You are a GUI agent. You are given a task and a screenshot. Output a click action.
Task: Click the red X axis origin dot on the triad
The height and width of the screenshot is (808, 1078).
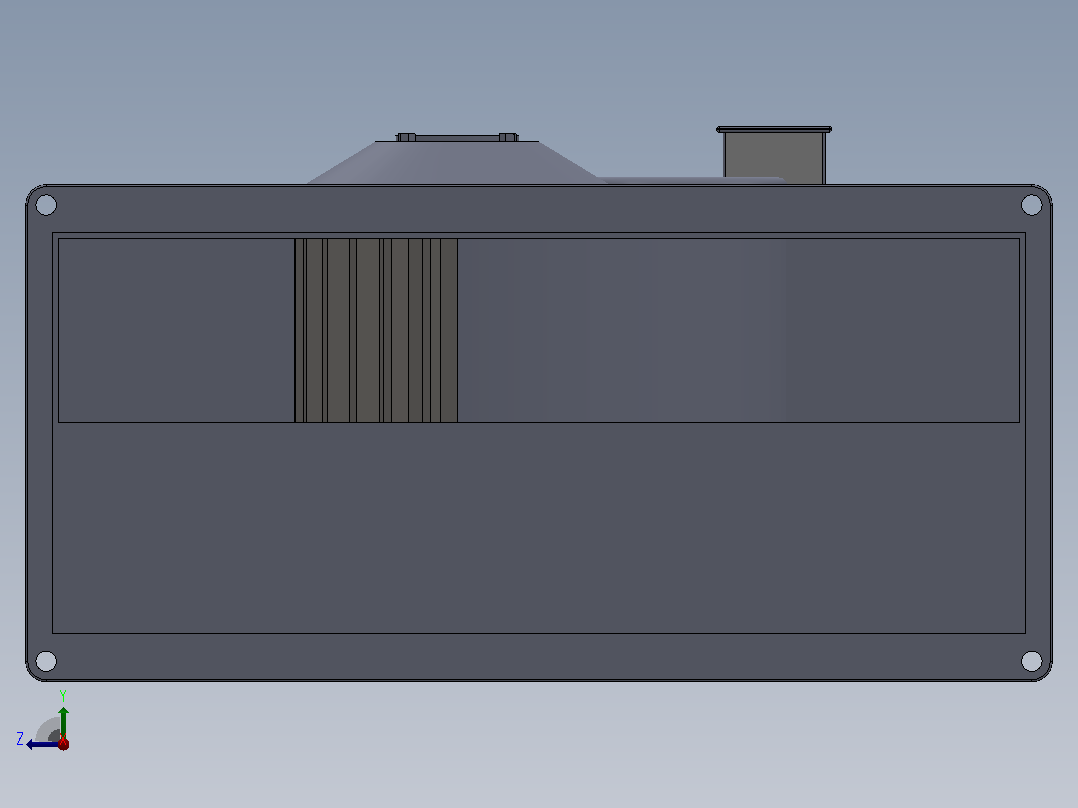pyautogui.click(x=63, y=744)
